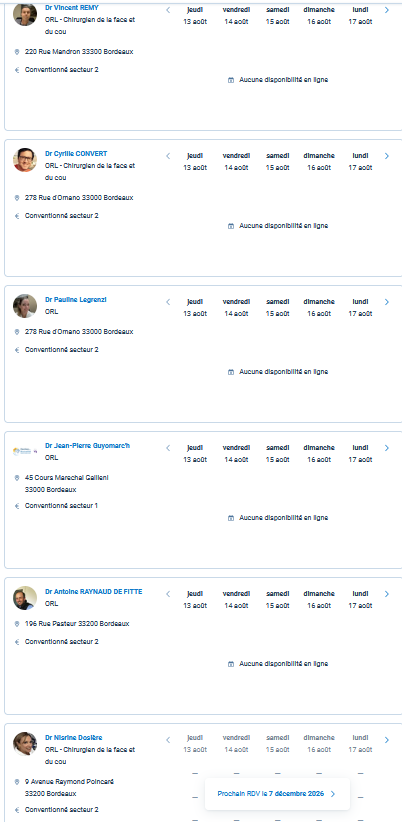The width and height of the screenshot is (402, 822).
Task: Click calendar icon in Dr Pauline Legrenzi's availability
Action: click(231, 372)
